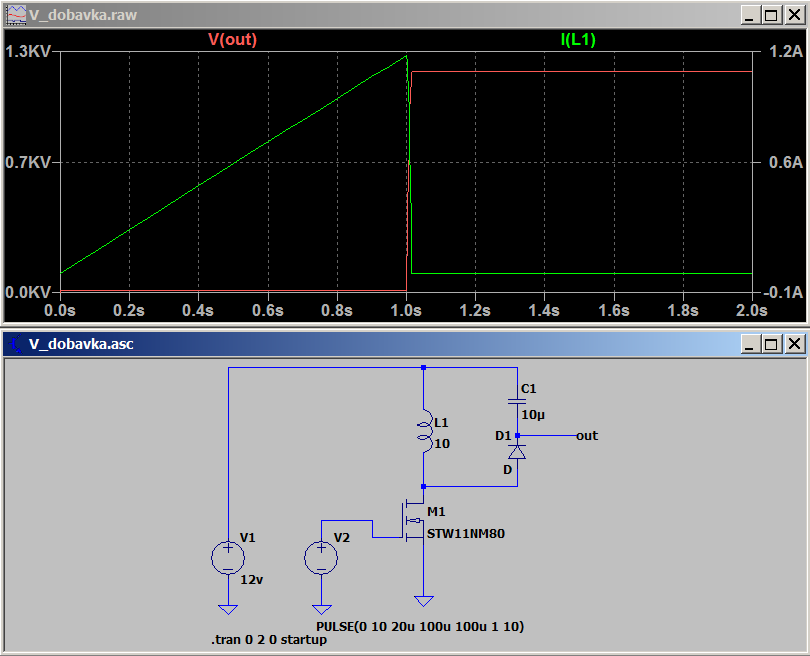Image resolution: width=810 pixels, height=656 pixels.
Task: Open the V_dobavka.raw window system icon
Action: point(15,15)
